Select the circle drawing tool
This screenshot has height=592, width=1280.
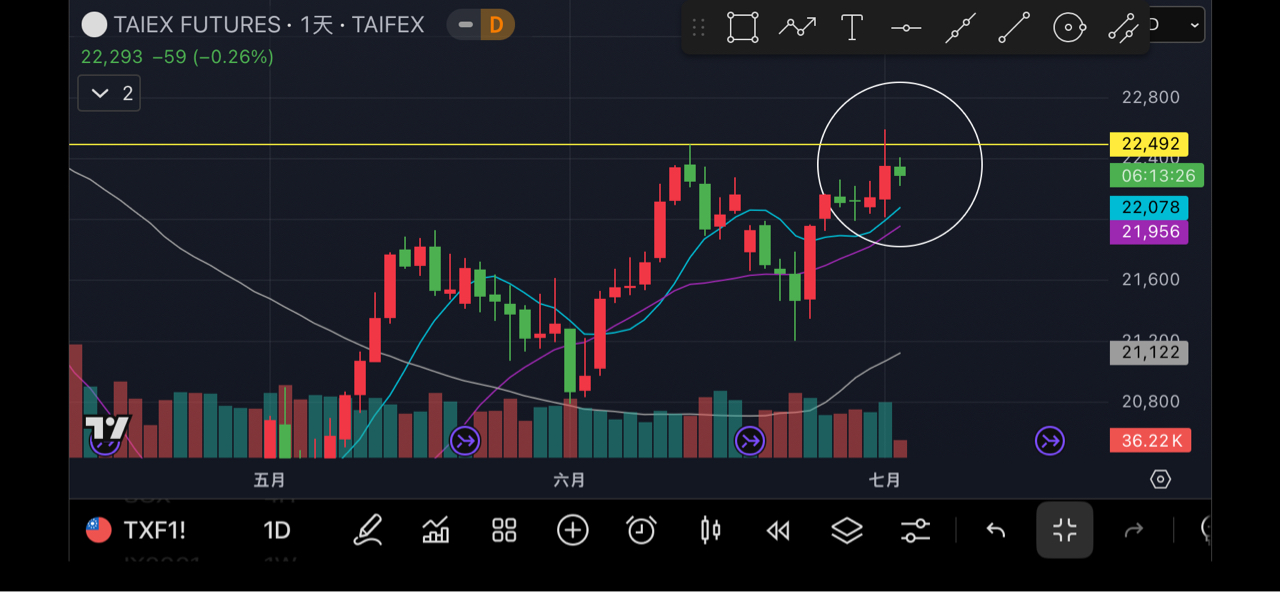click(x=1069, y=28)
